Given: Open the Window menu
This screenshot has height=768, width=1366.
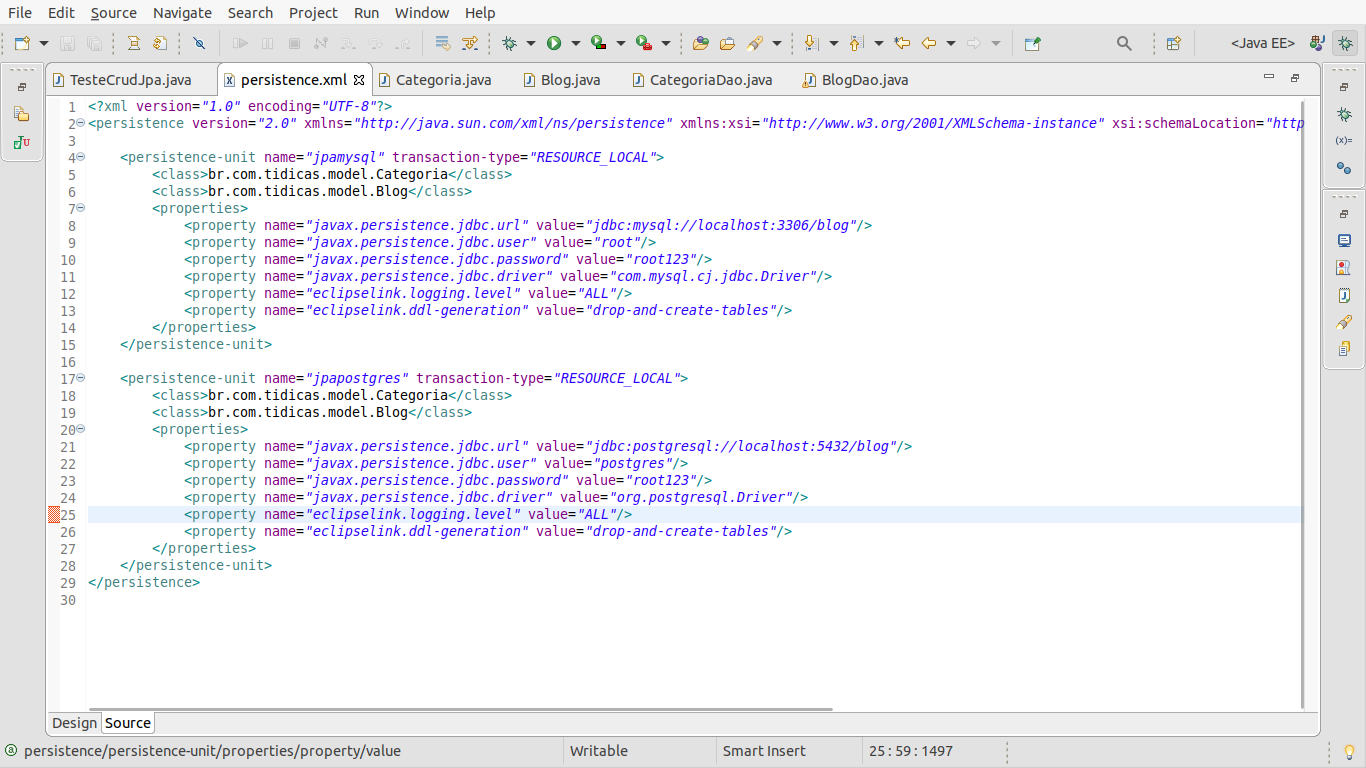Looking at the screenshot, I should click(x=422, y=13).
